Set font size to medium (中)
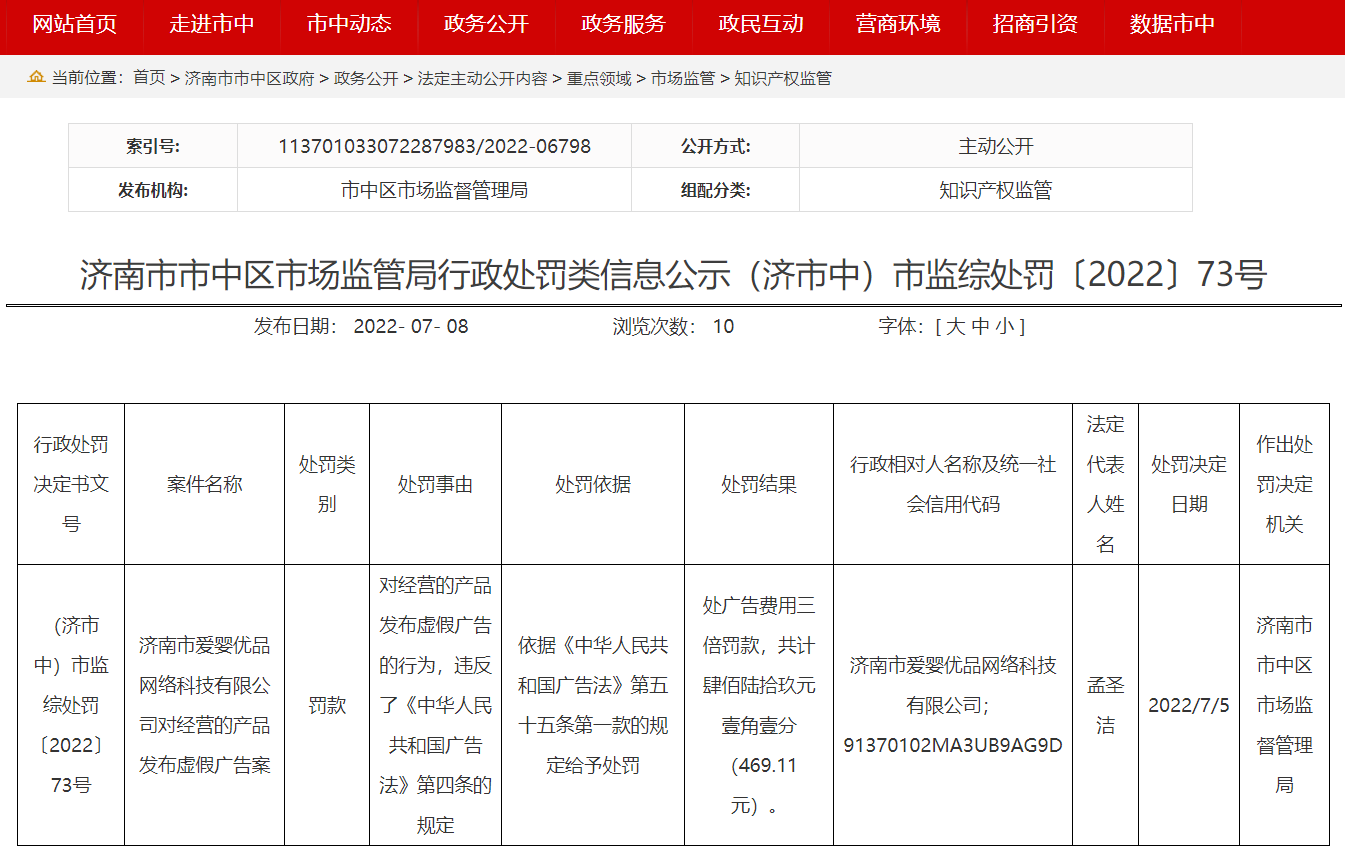 [x=981, y=326]
